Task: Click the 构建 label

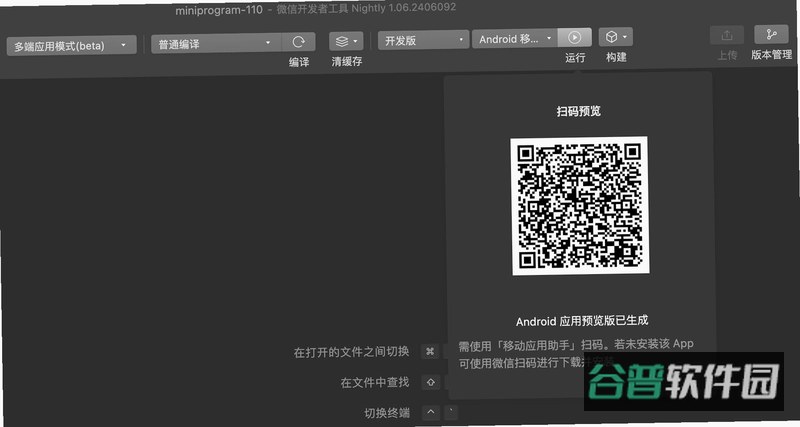Action: pos(616,57)
